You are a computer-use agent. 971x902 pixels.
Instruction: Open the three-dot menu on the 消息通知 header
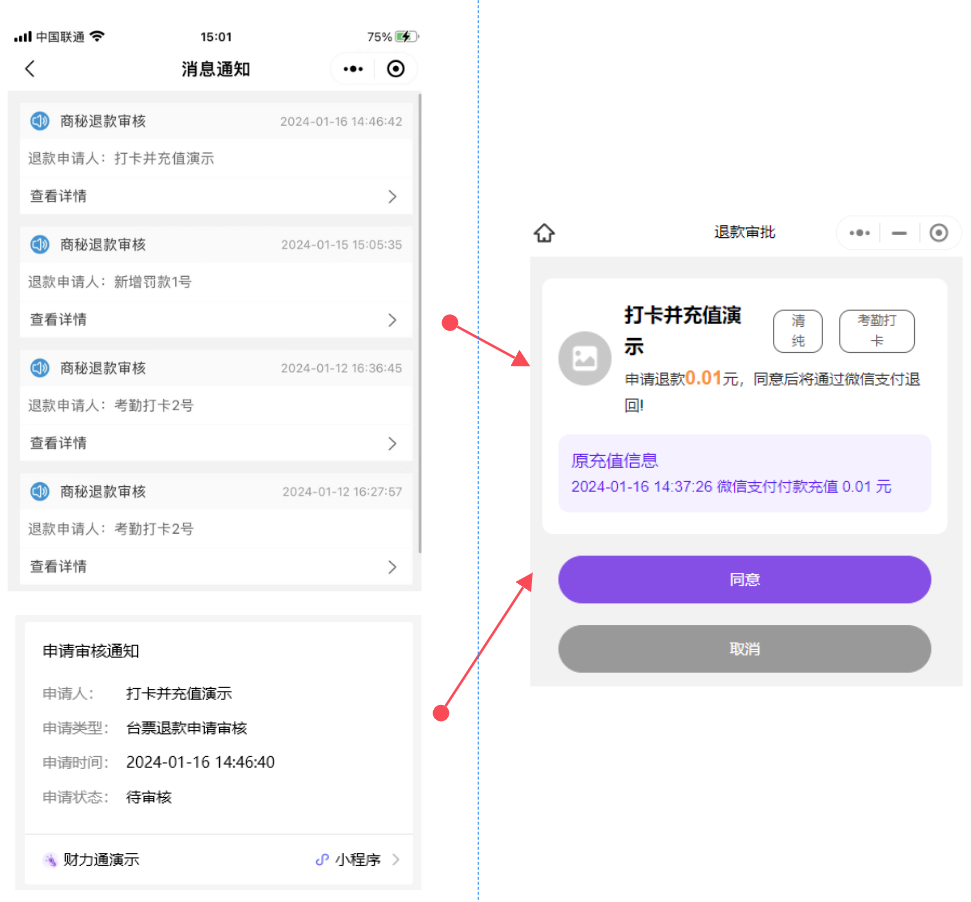click(x=353, y=69)
